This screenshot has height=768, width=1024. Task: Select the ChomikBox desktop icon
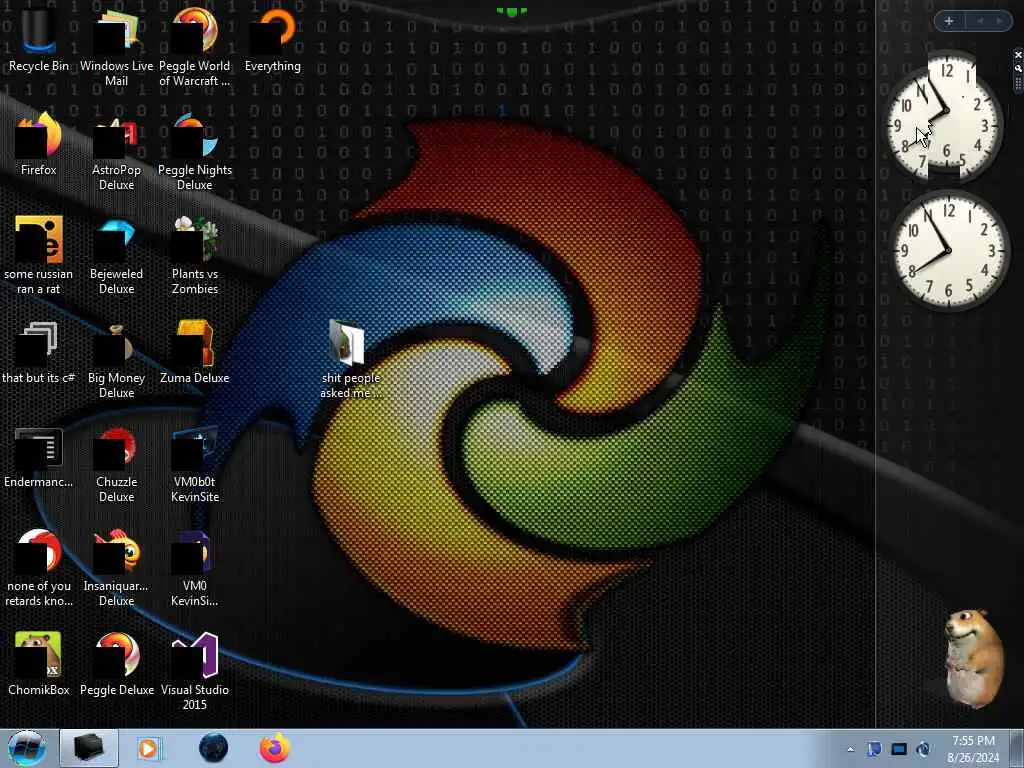coord(39,663)
